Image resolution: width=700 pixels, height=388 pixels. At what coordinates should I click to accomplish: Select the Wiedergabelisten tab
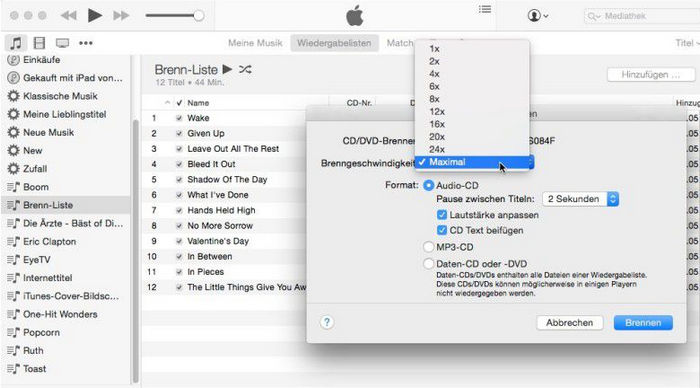tap(334, 43)
